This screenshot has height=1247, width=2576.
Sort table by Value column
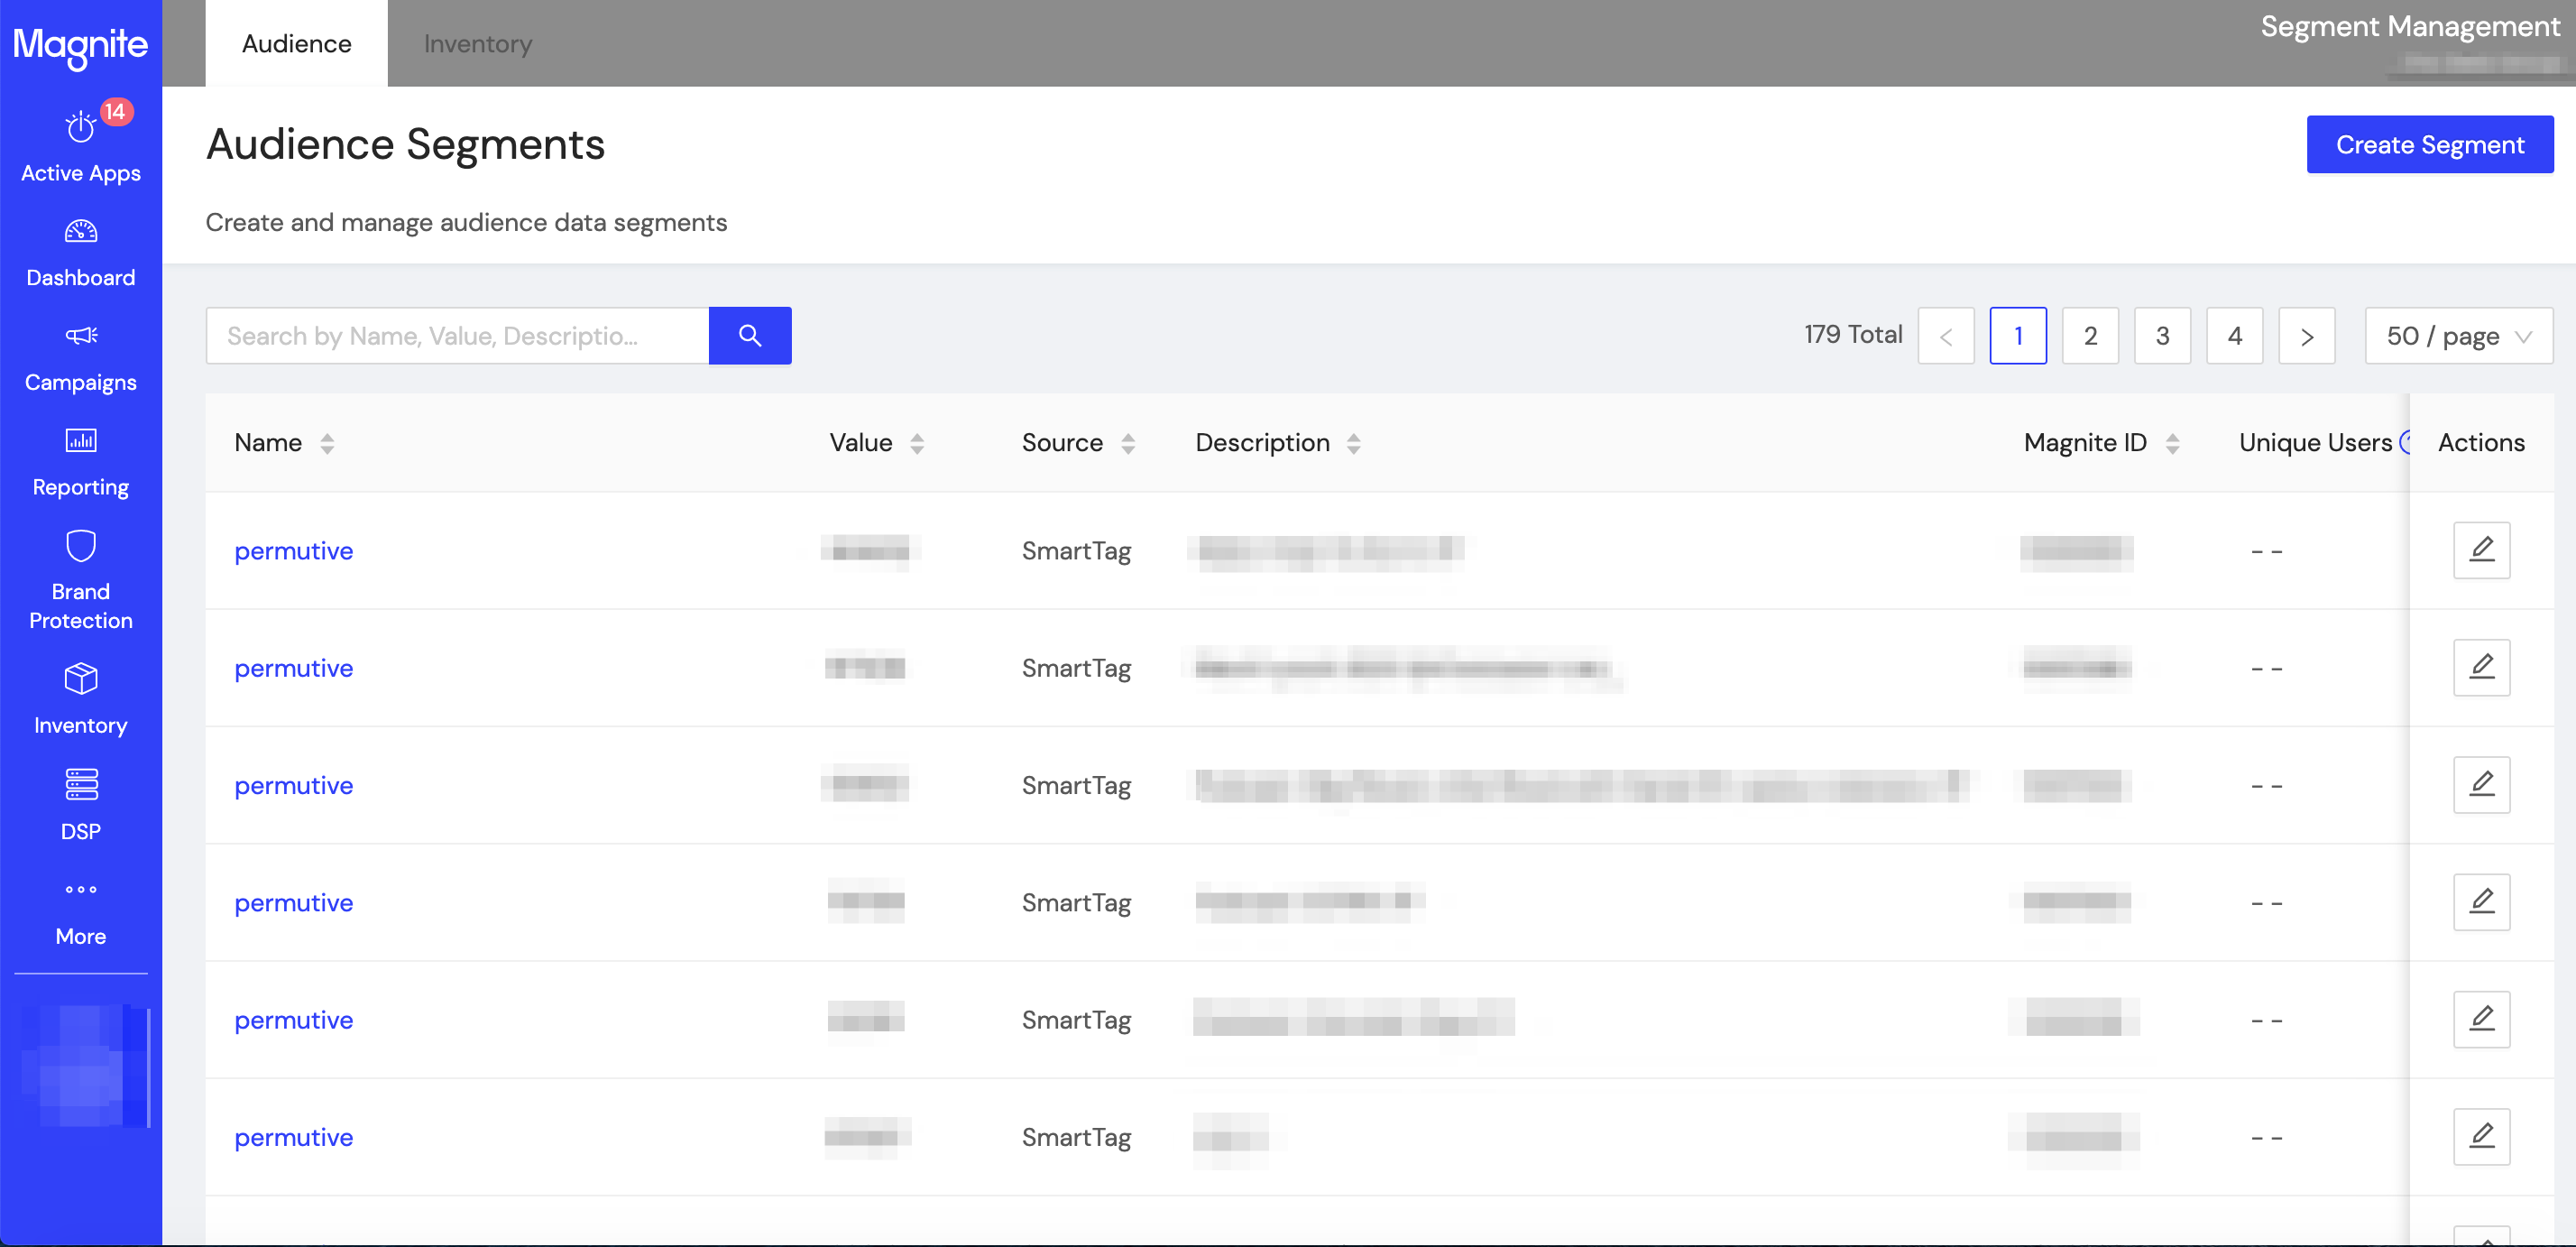(917, 443)
